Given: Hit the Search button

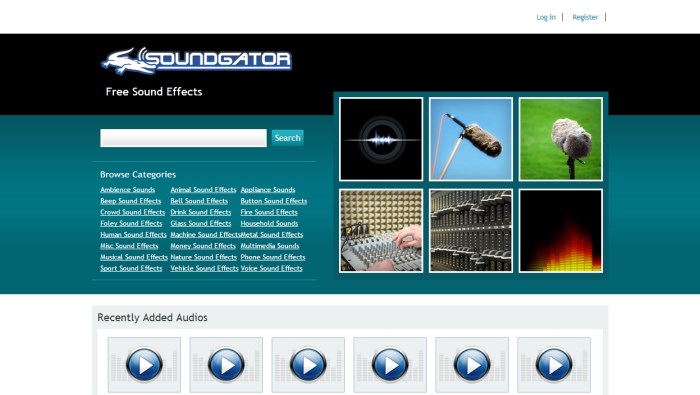Looking at the screenshot, I should tap(288, 138).
